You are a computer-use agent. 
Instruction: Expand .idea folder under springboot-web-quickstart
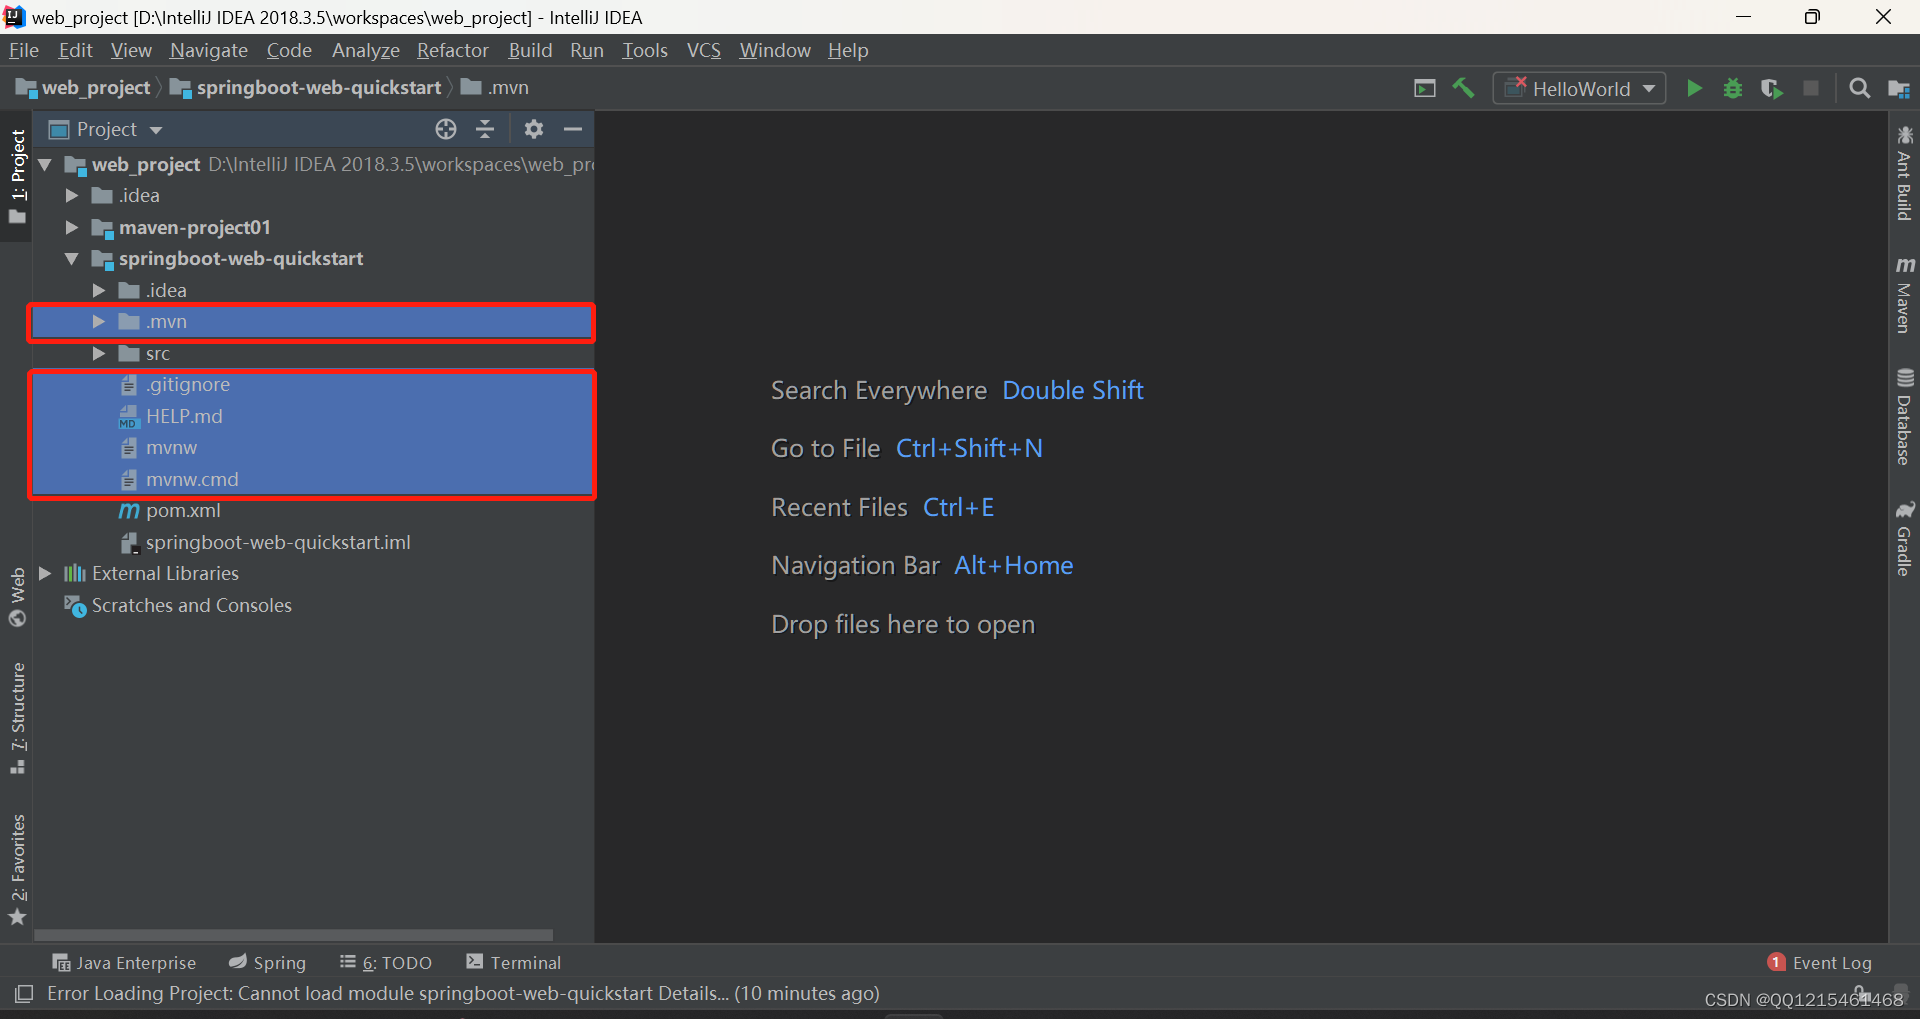tap(99, 290)
